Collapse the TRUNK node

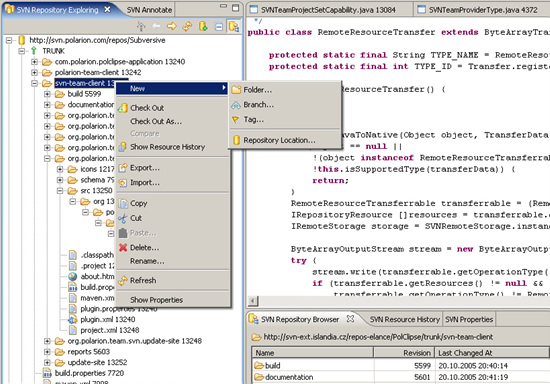pos(22,51)
